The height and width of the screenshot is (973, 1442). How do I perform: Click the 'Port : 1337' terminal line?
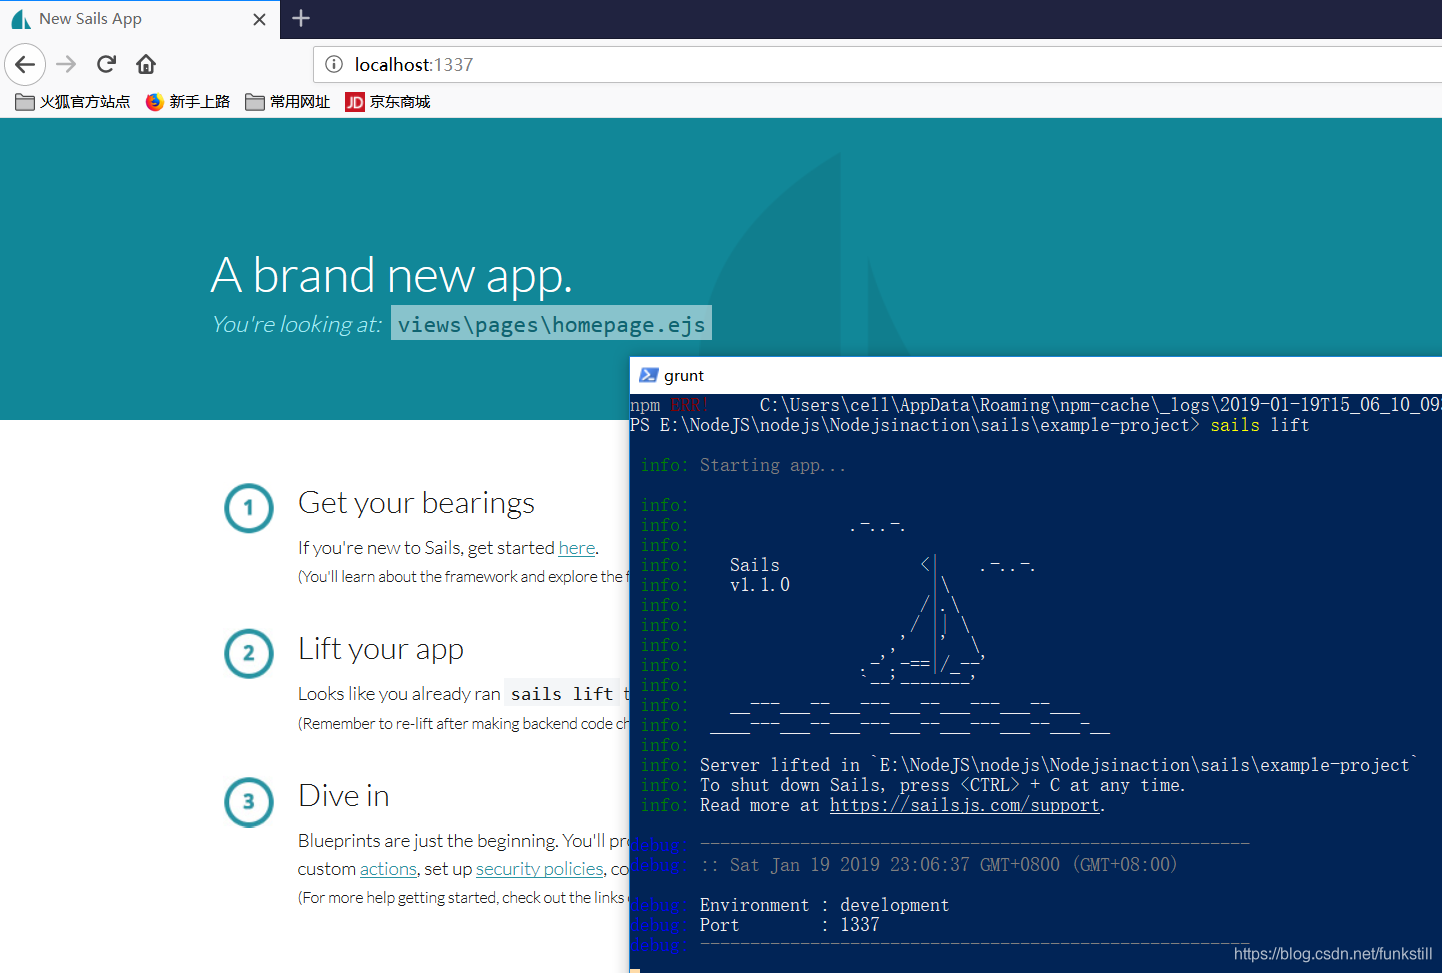790,926
